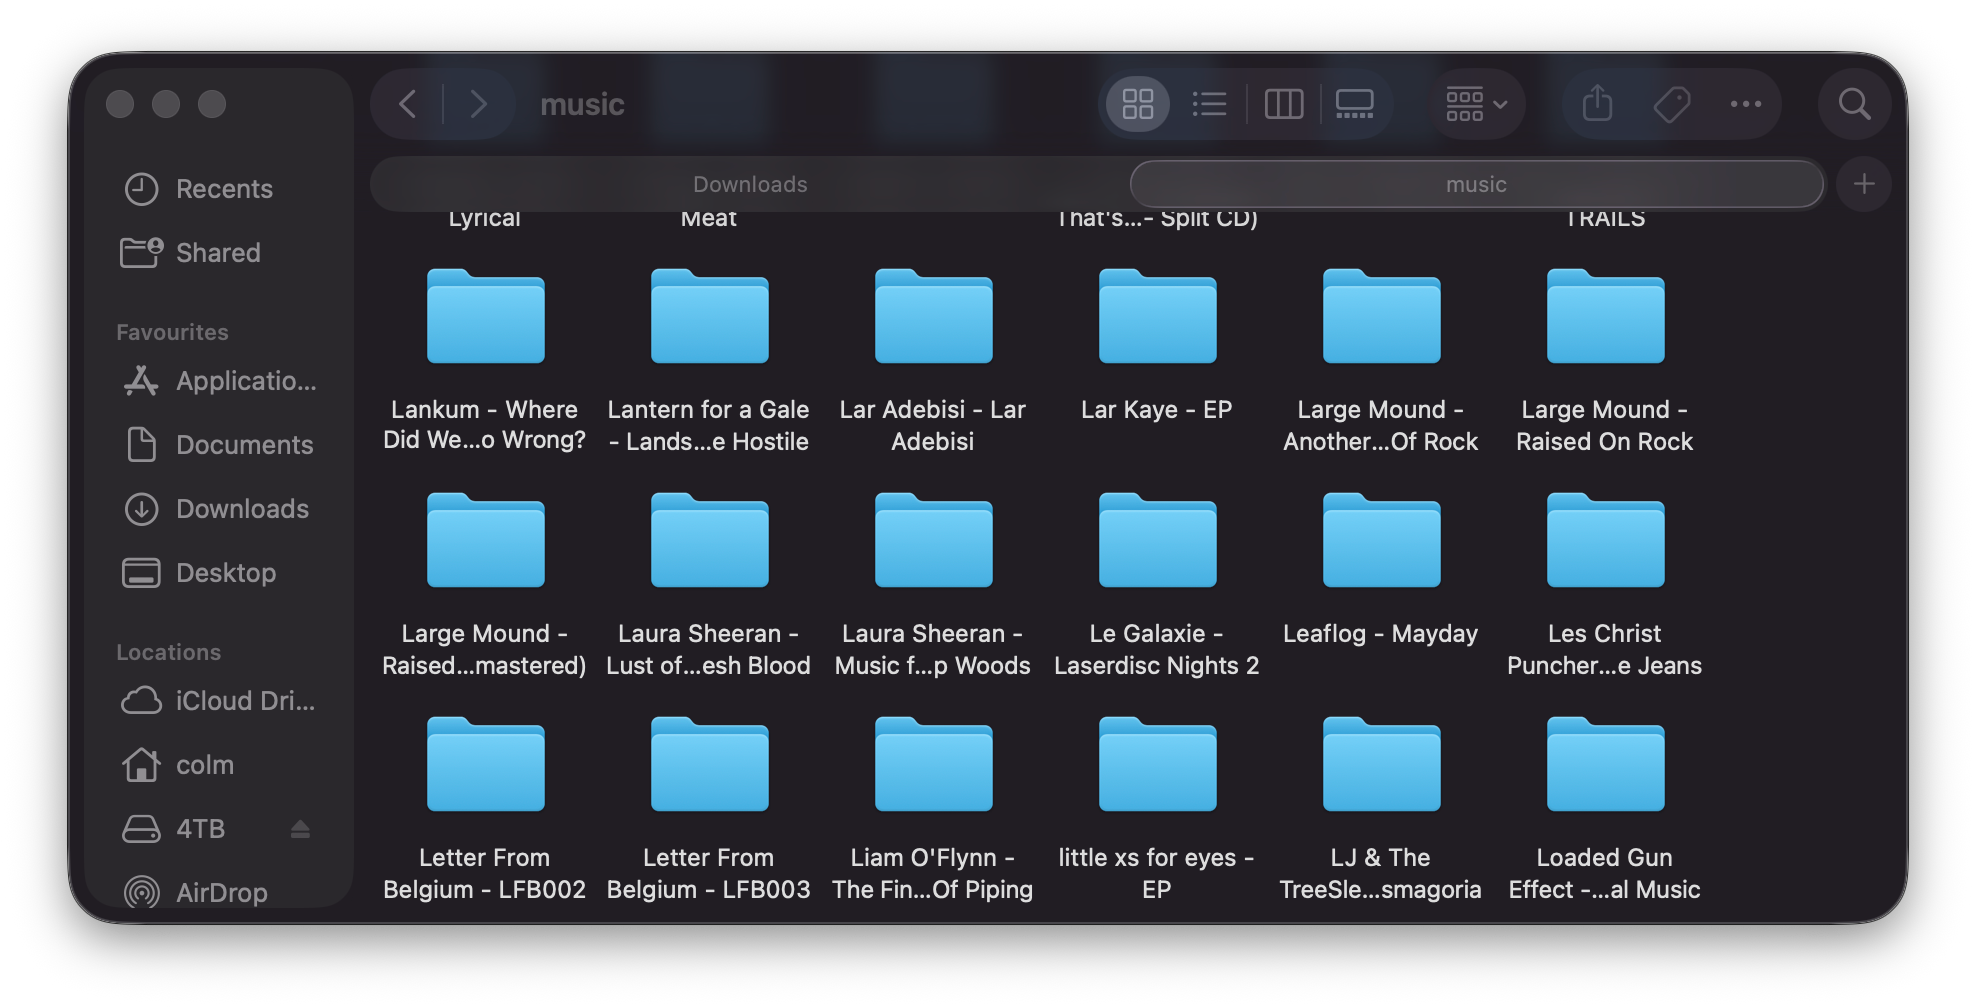Select the Lantern for a Gale folder
The height and width of the screenshot is (1008, 1976).
(710, 316)
